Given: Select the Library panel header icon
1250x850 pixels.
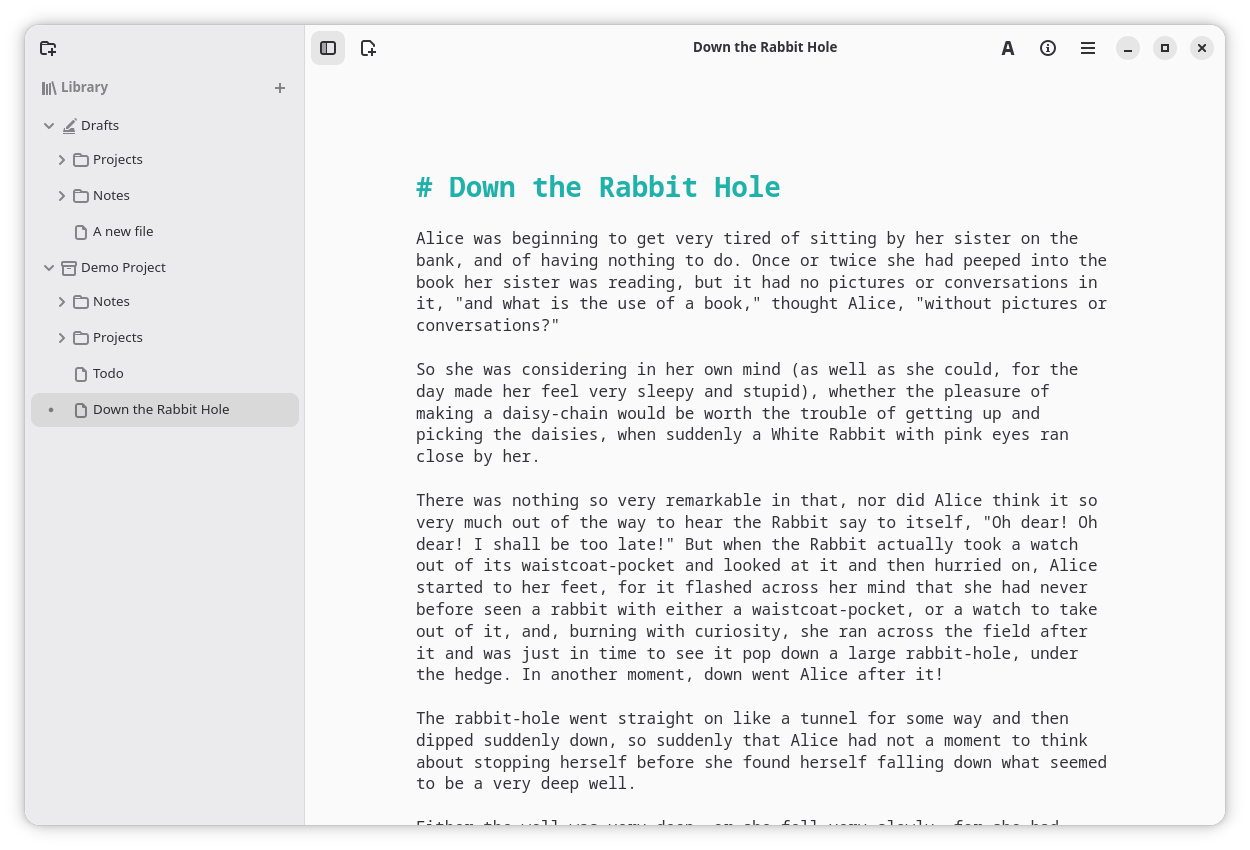Looking at the screenshot, I should (x=49, y=87).
